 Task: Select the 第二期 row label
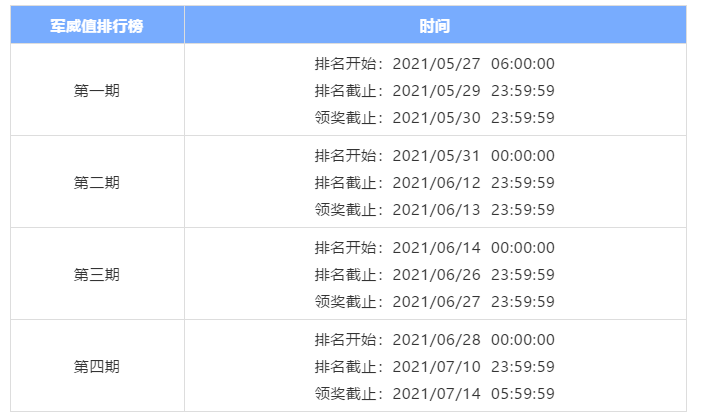coord(97,183)
